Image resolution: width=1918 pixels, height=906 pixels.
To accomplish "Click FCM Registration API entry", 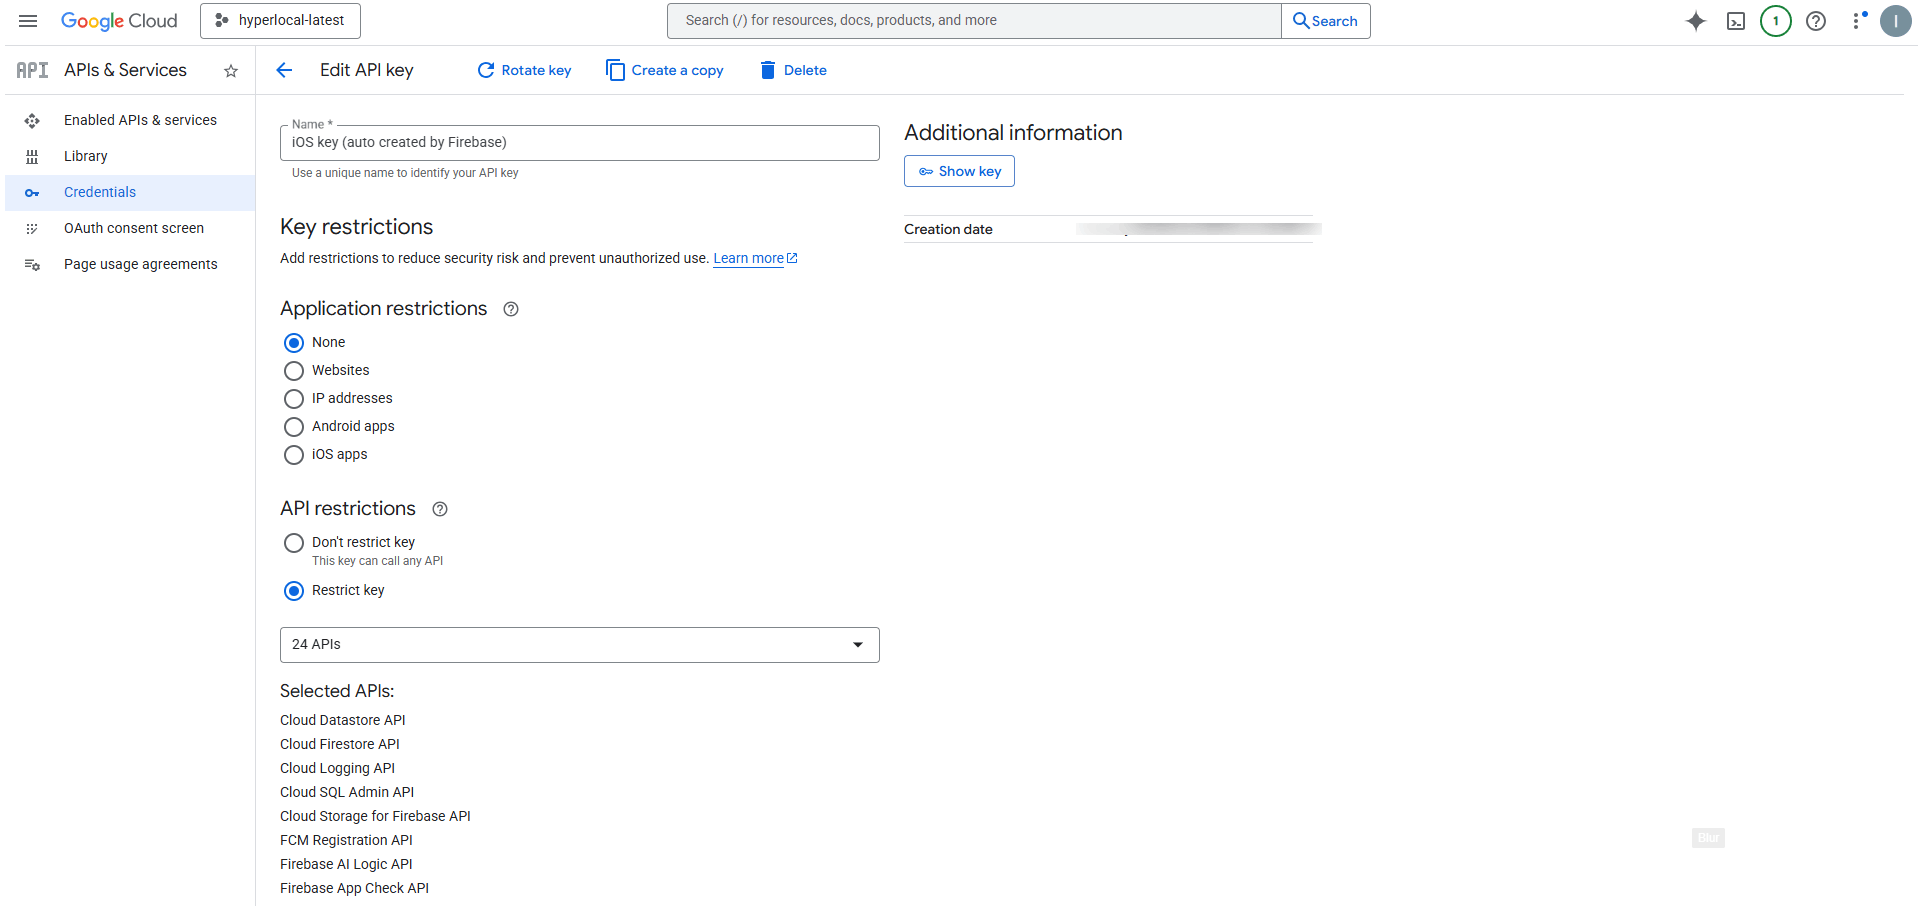I will 346,840.
